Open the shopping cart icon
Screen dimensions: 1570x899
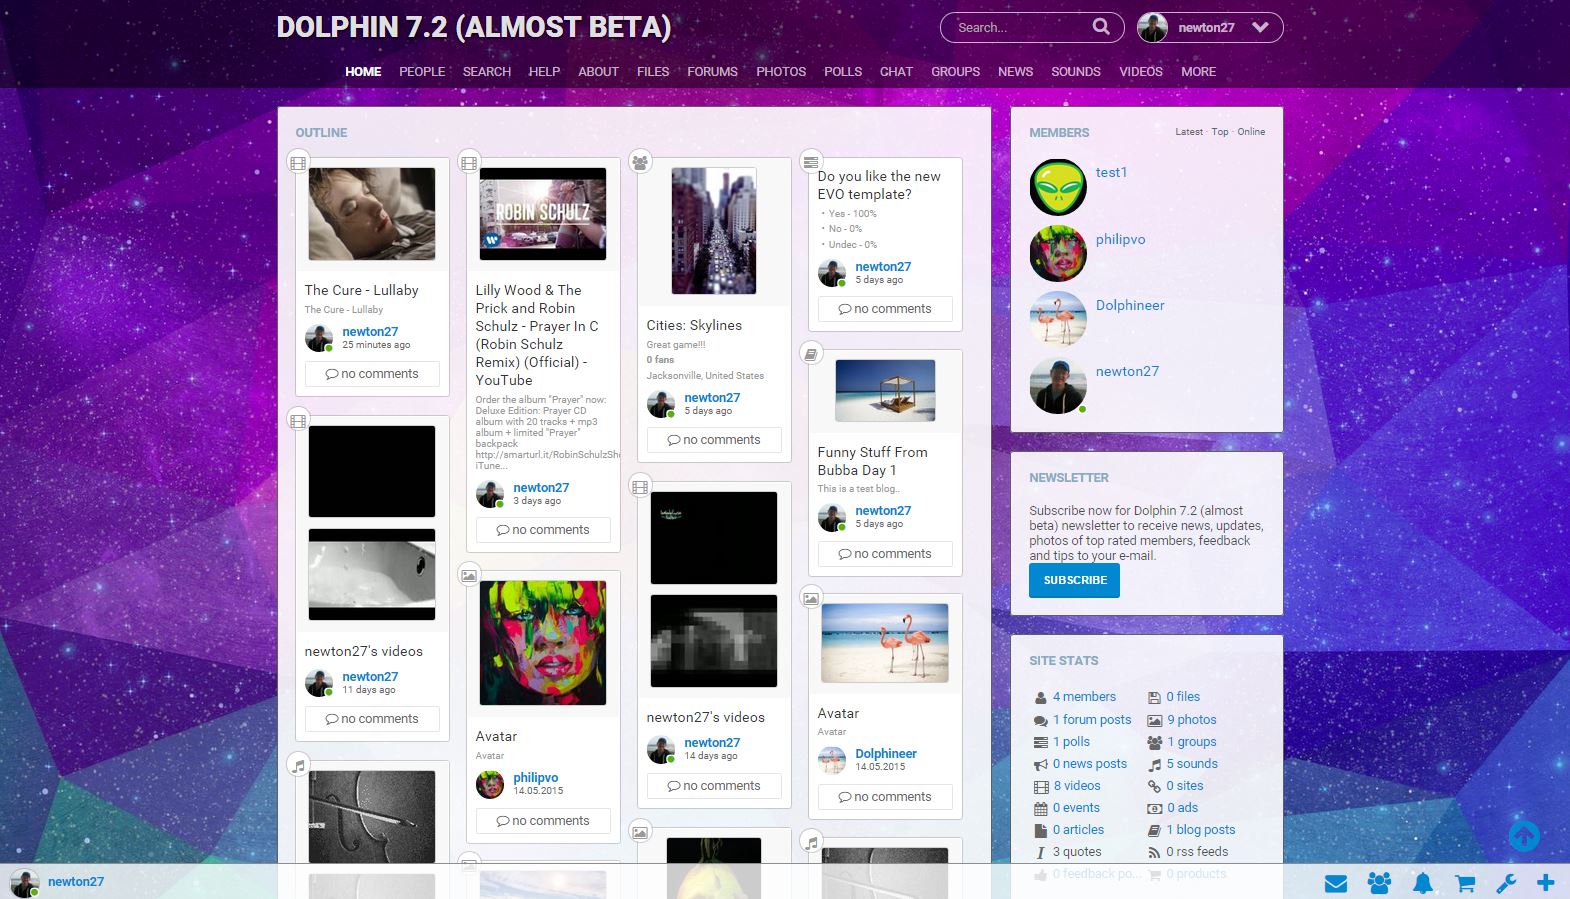tap(1464, 883)
